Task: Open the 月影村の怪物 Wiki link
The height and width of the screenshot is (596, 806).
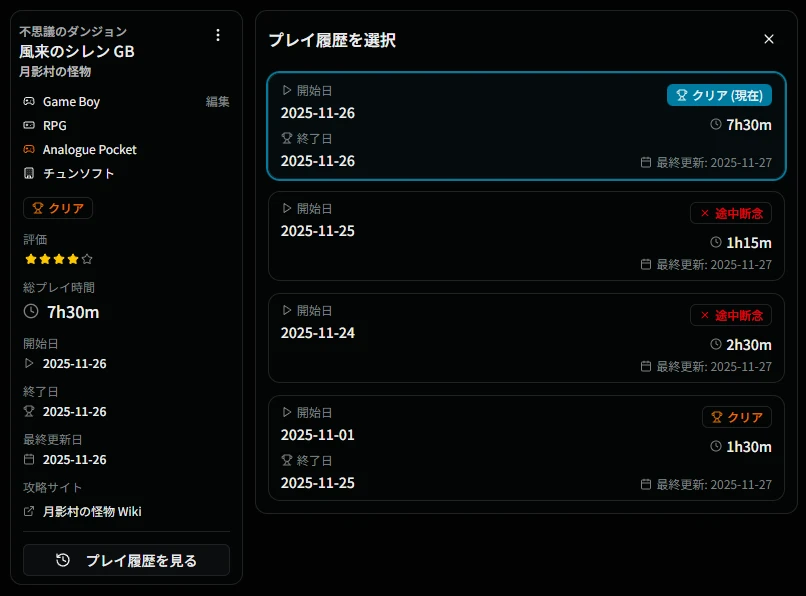Action: coord(92,512)
